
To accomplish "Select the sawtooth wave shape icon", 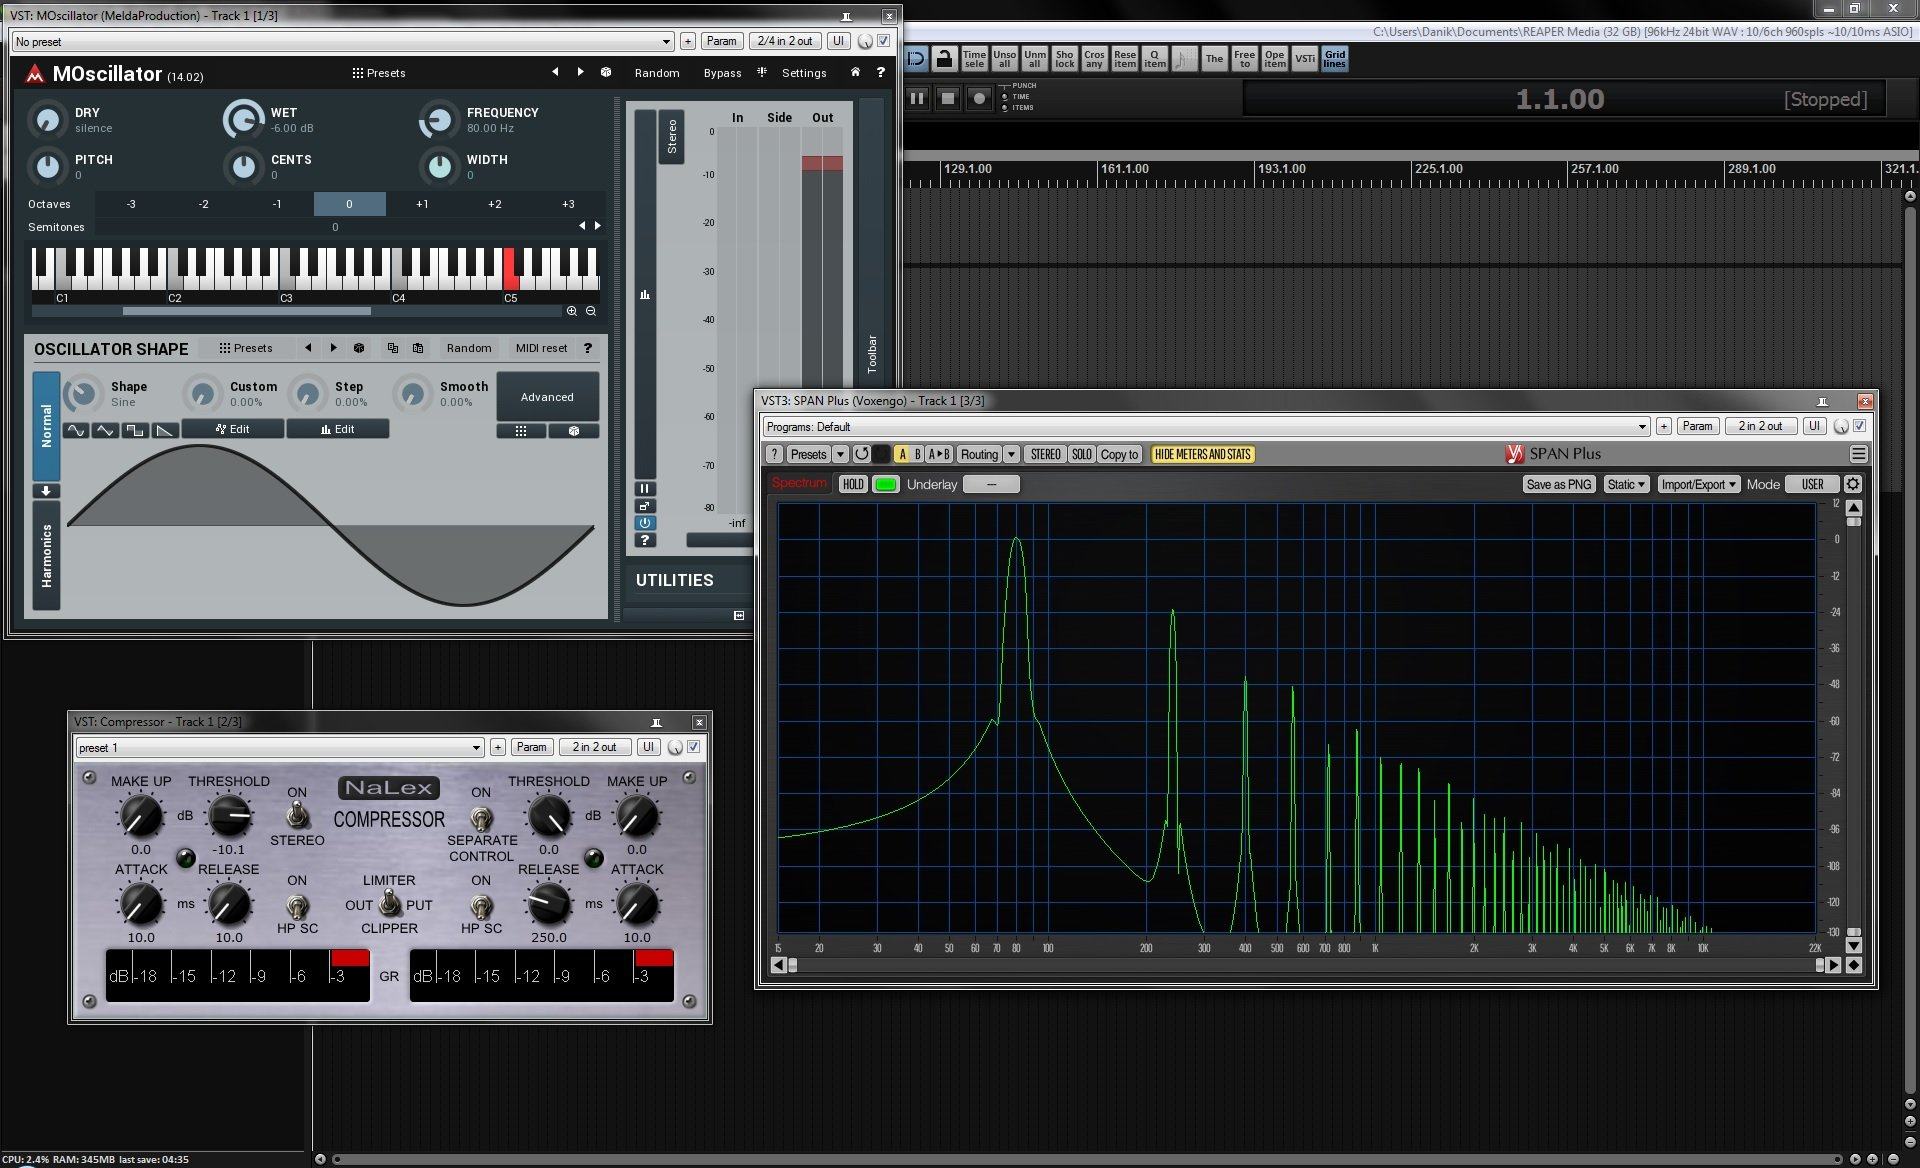I will (x=165, y=430).
